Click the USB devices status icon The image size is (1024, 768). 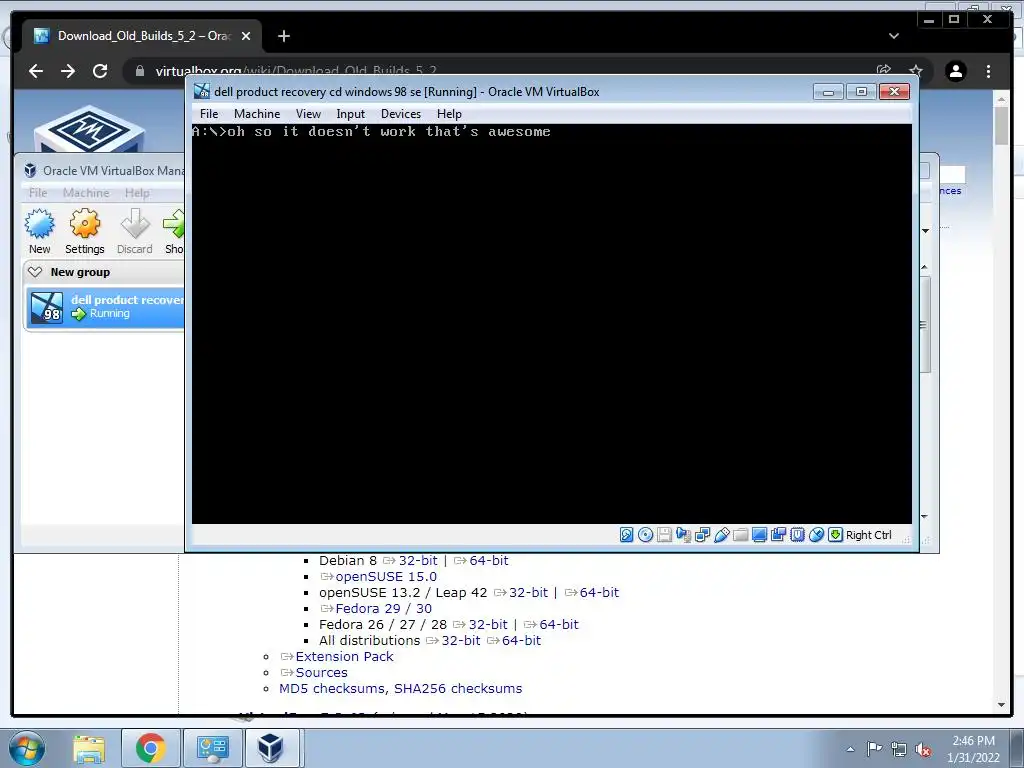coord(722,535)
